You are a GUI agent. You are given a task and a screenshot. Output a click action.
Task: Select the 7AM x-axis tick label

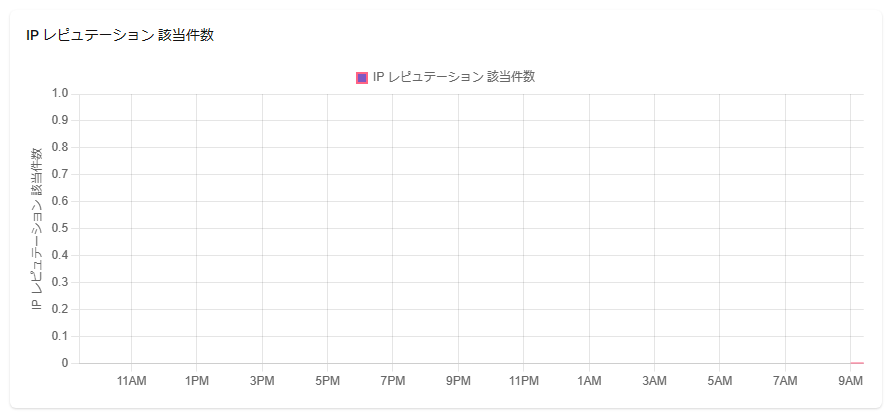click(785, 381)
